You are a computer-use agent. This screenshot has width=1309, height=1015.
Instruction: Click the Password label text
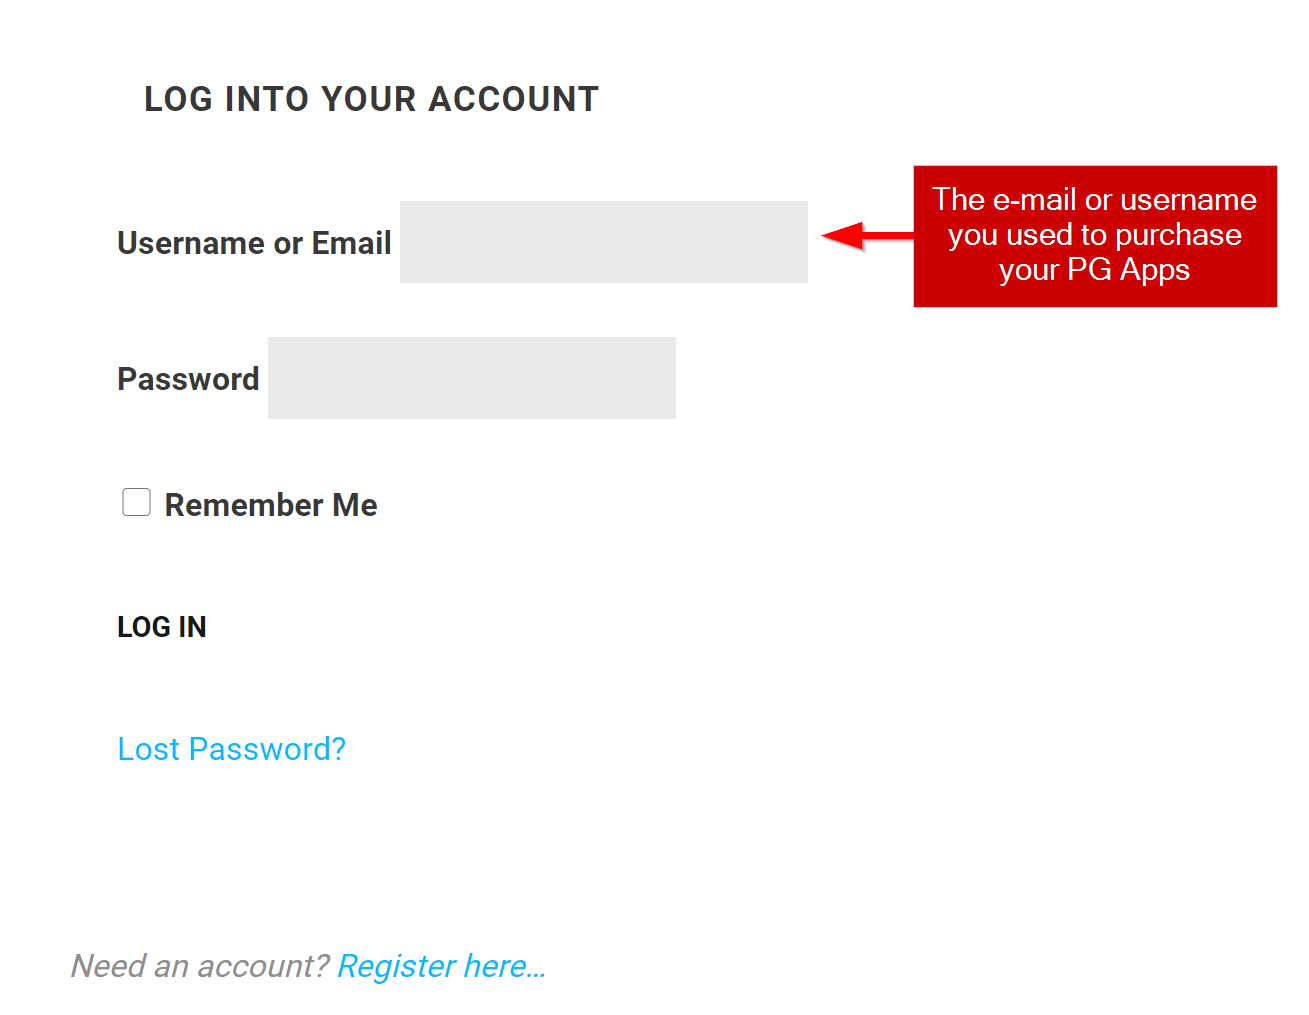[188, 378]
